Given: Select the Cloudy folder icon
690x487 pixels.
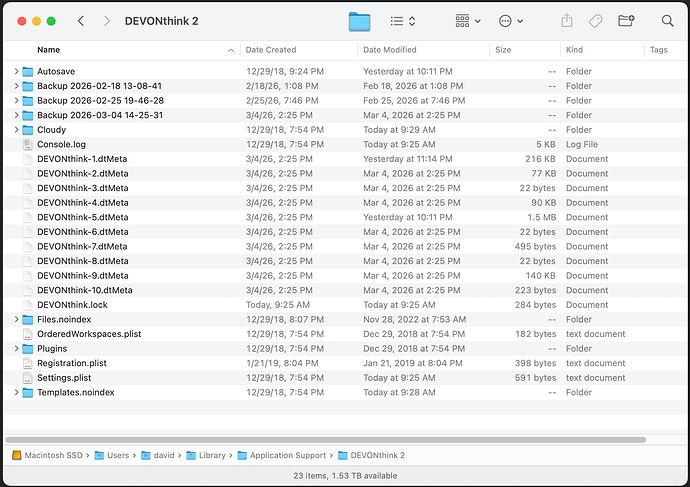Looking at the screenshot, I should point(28,130).
